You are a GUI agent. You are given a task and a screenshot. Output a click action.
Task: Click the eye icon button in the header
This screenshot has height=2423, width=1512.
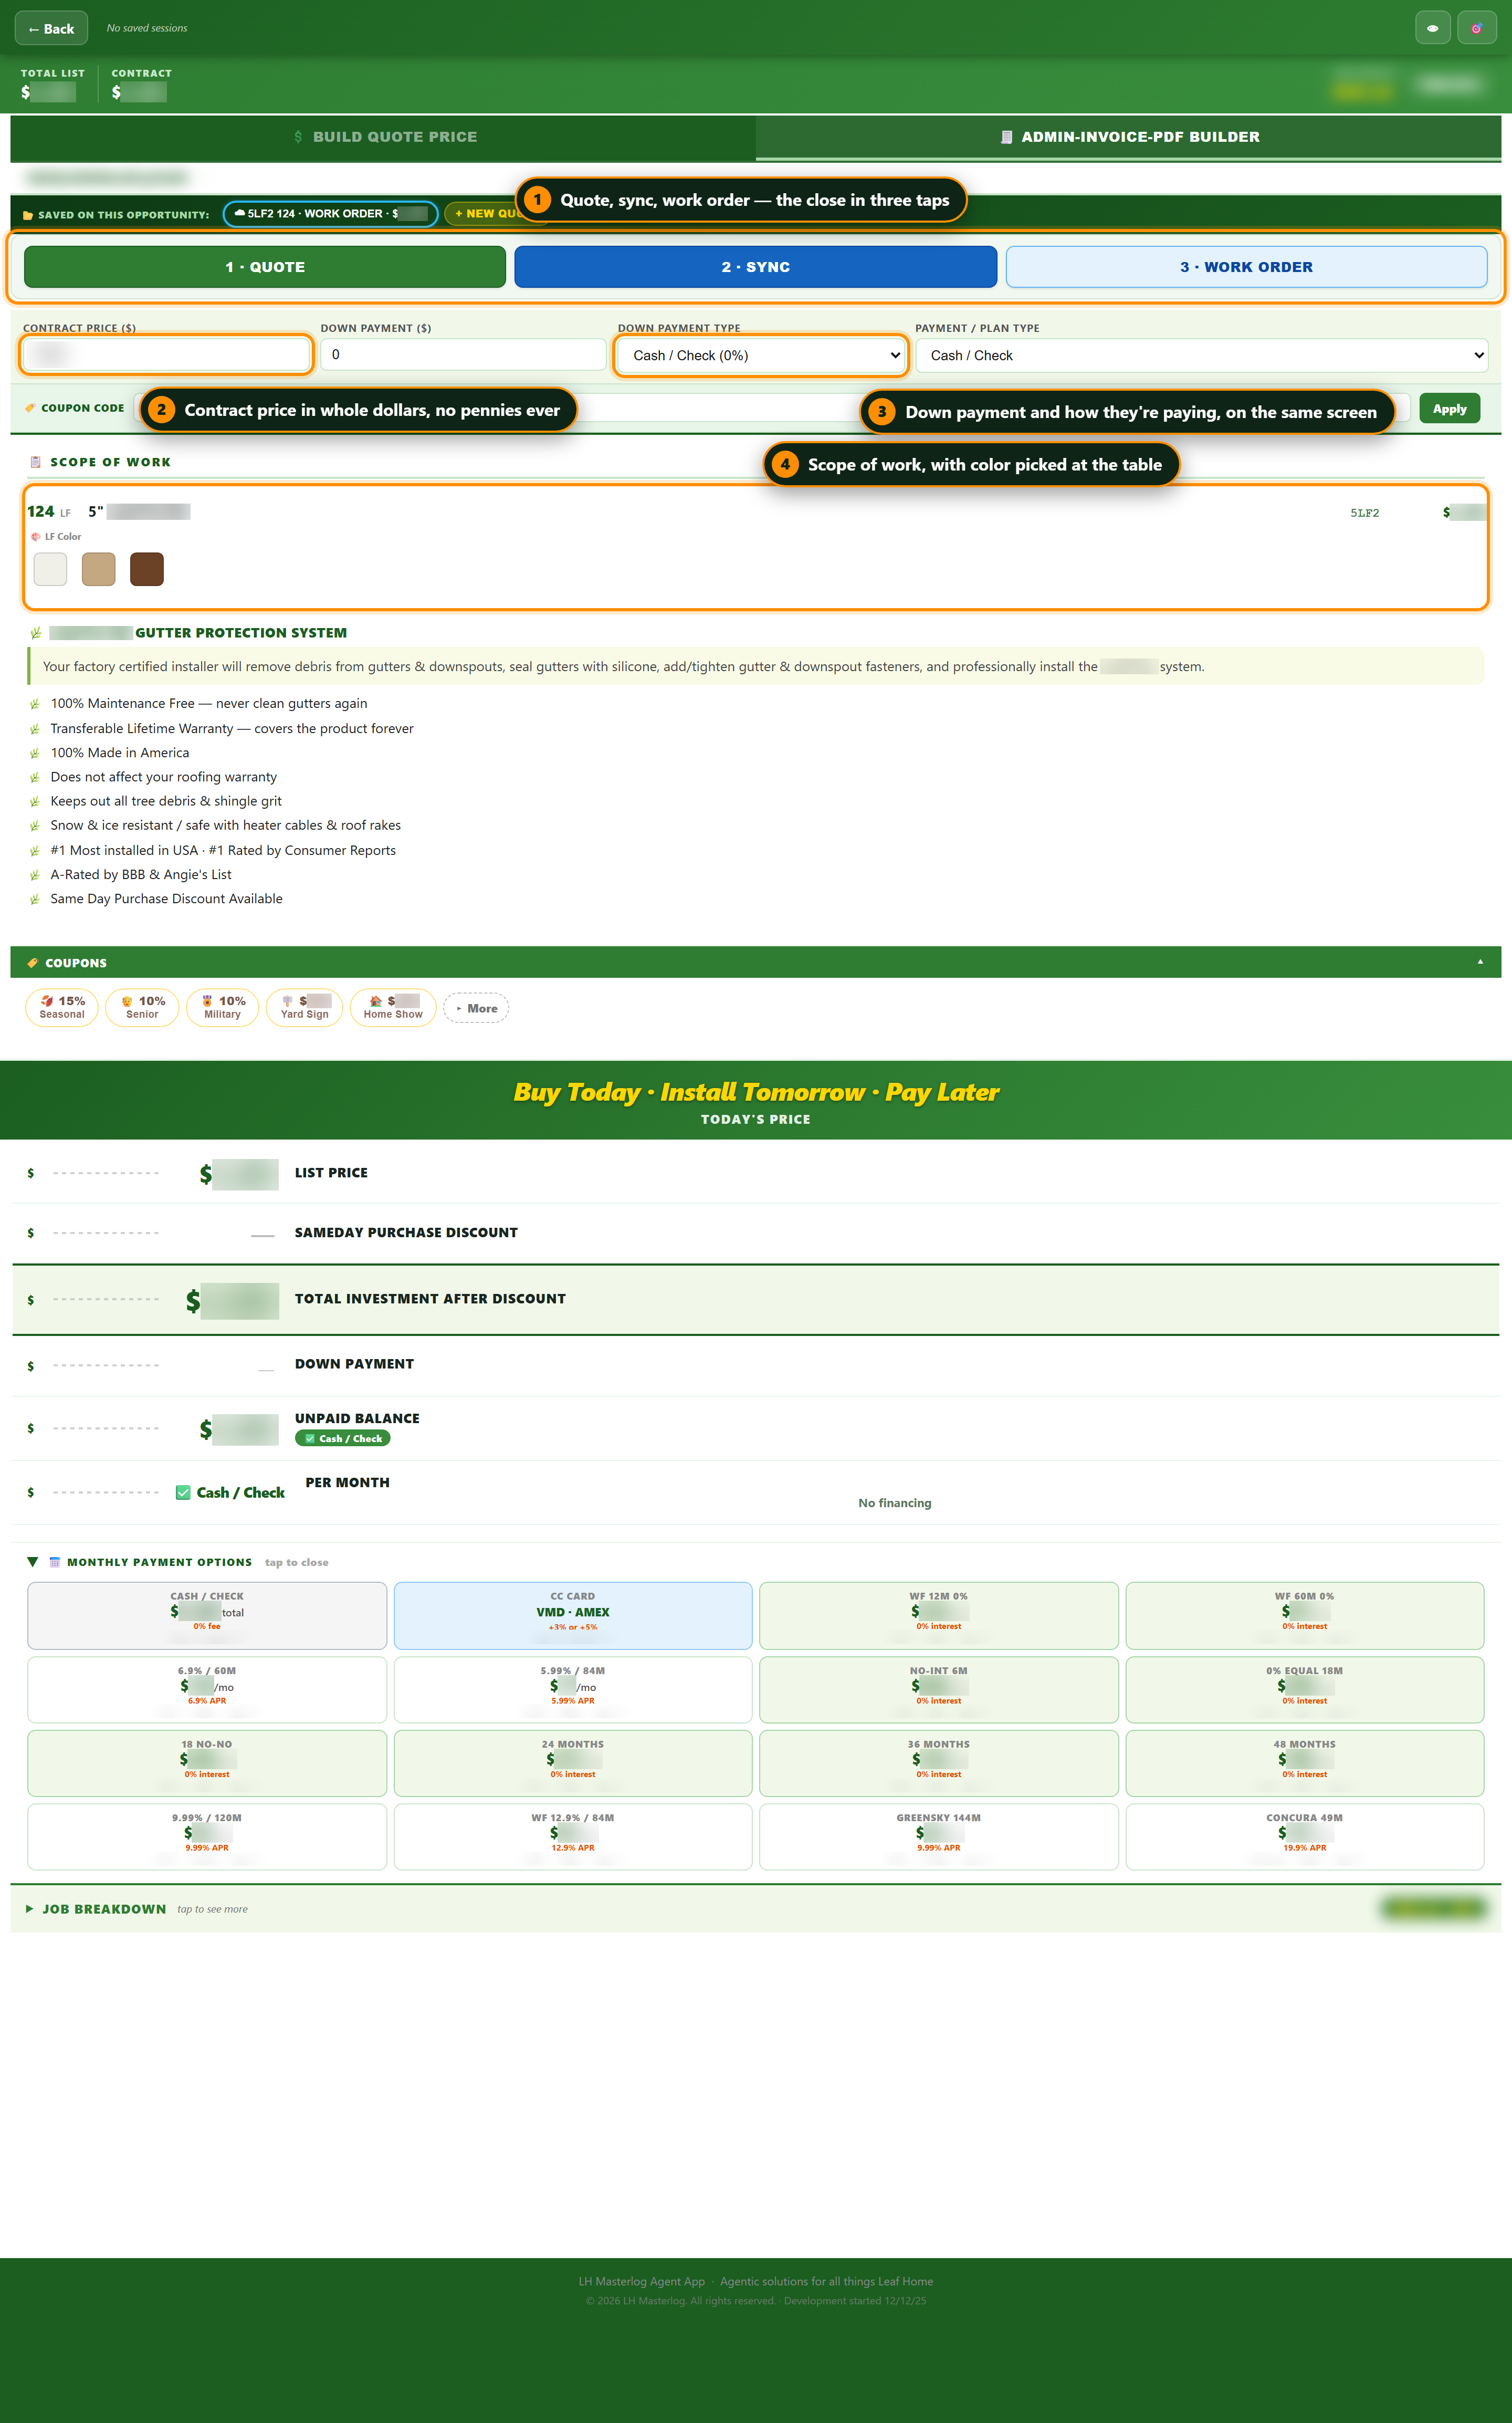tap(1432, 28)
